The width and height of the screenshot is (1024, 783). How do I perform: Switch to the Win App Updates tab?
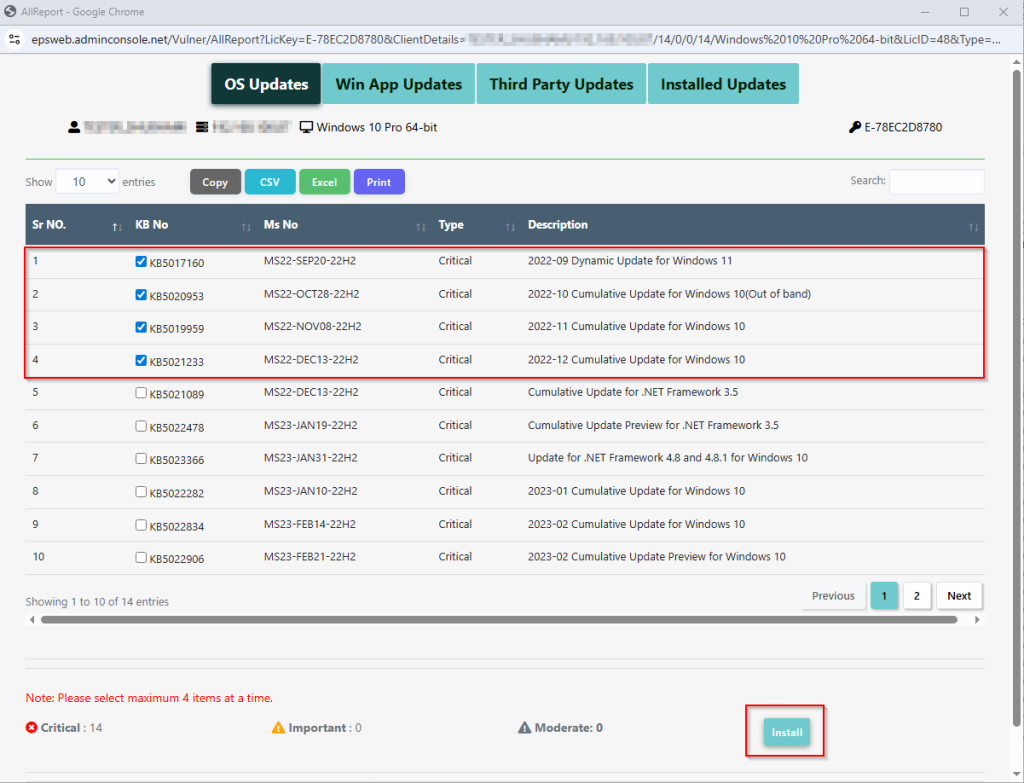[x=398, y=84]
